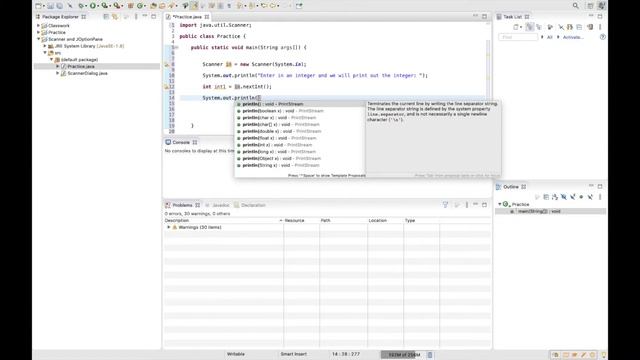Toggle Hide Non-Public Members in Outline

click(x=581, y=197)
